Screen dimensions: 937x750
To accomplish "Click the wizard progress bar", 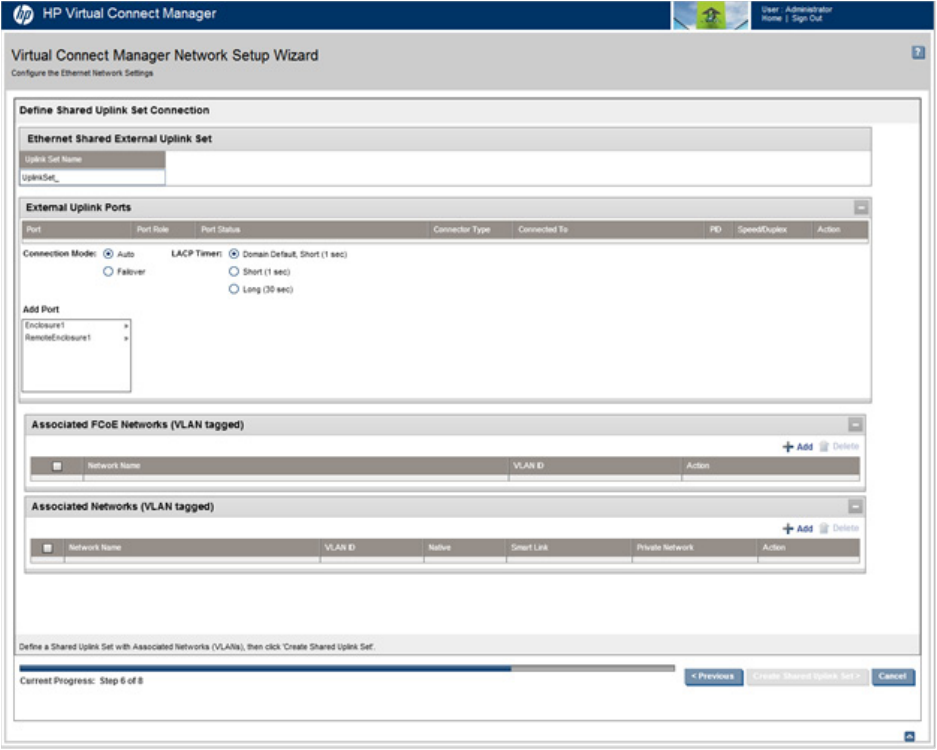I will pos(347,668).
